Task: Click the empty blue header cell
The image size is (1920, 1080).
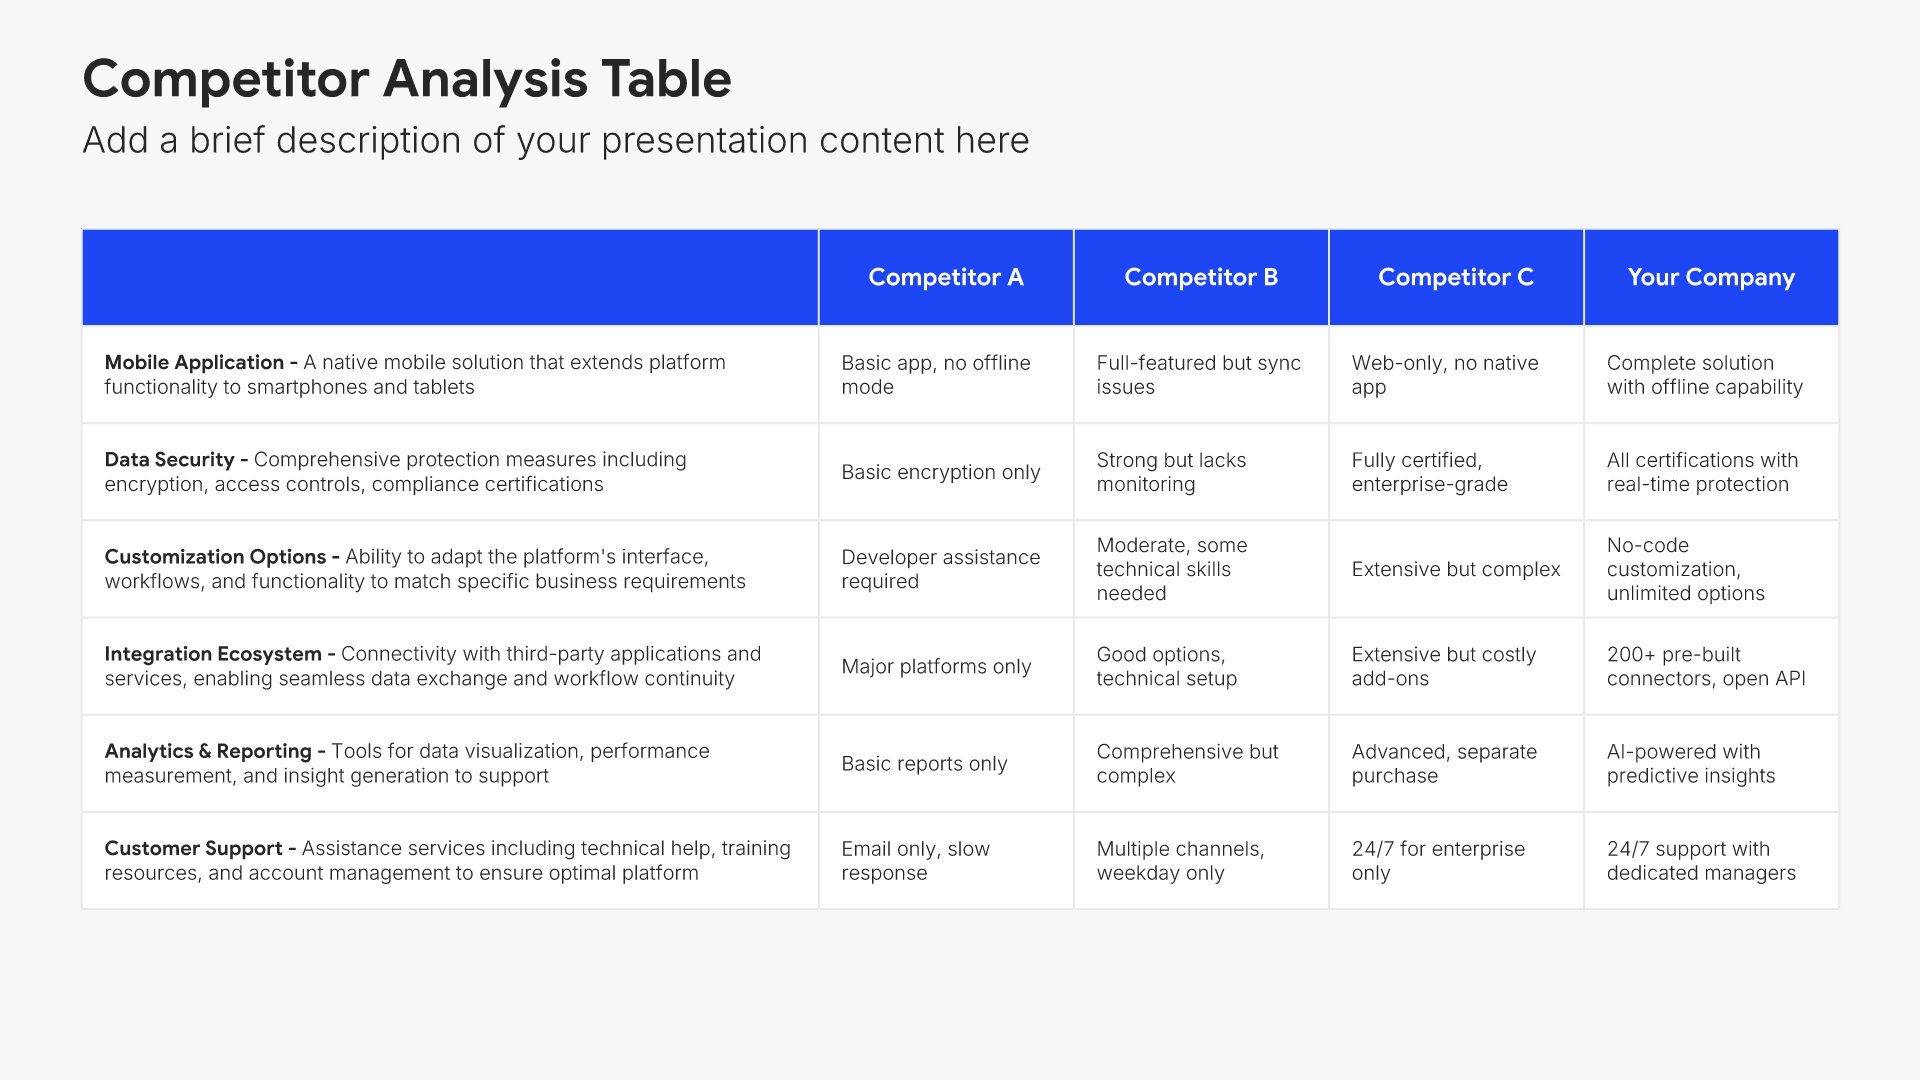Action: (x=450, y=277)
